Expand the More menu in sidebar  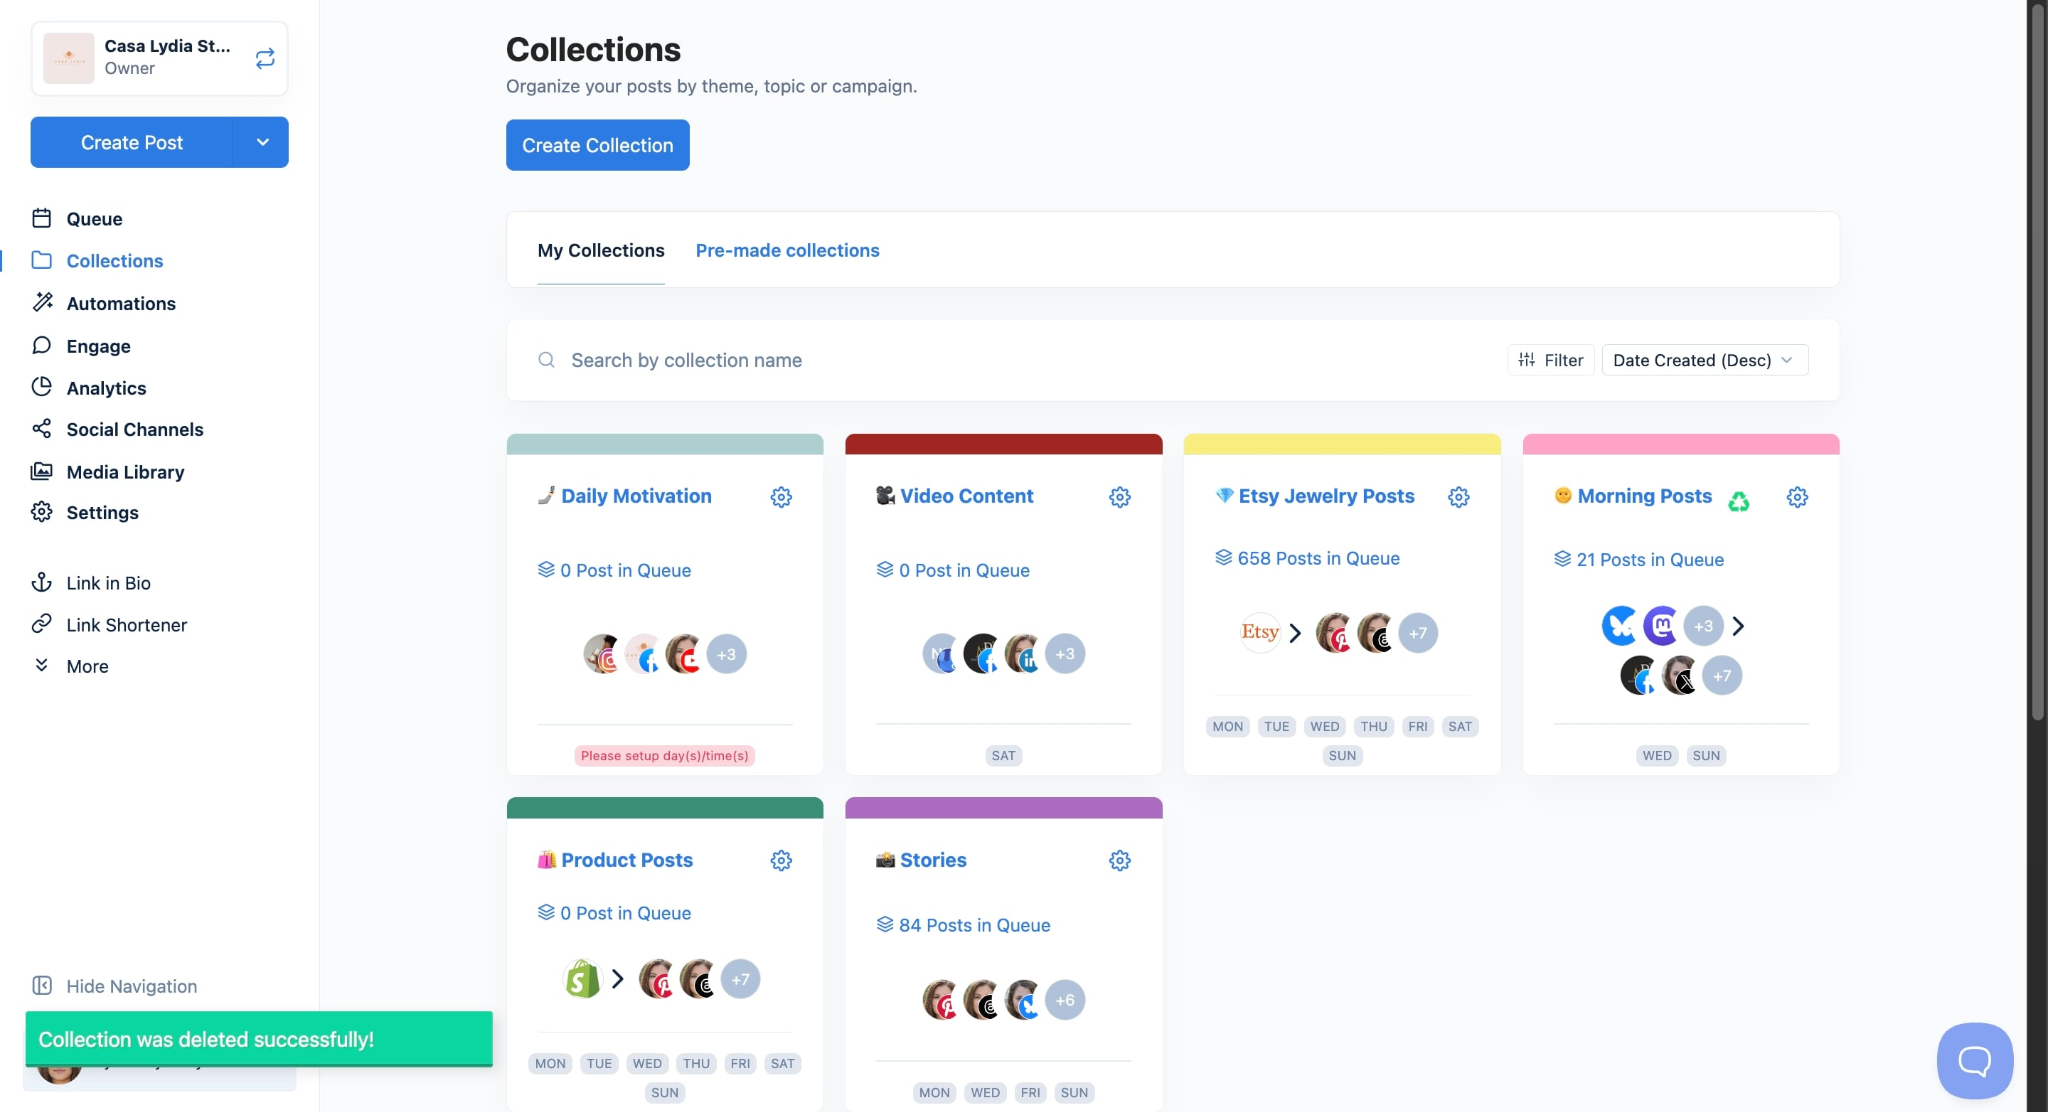click(87, 666)
